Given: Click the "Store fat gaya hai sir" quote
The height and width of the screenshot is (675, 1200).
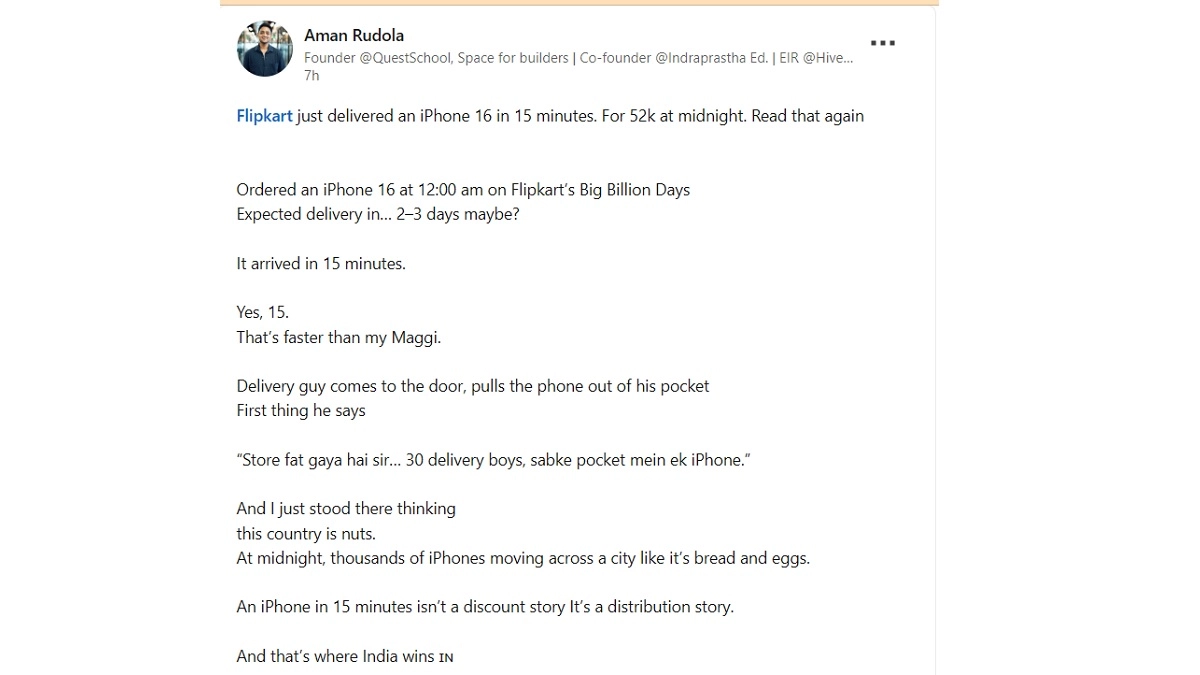Looking at the screenshot, I should tap(492, 460).
